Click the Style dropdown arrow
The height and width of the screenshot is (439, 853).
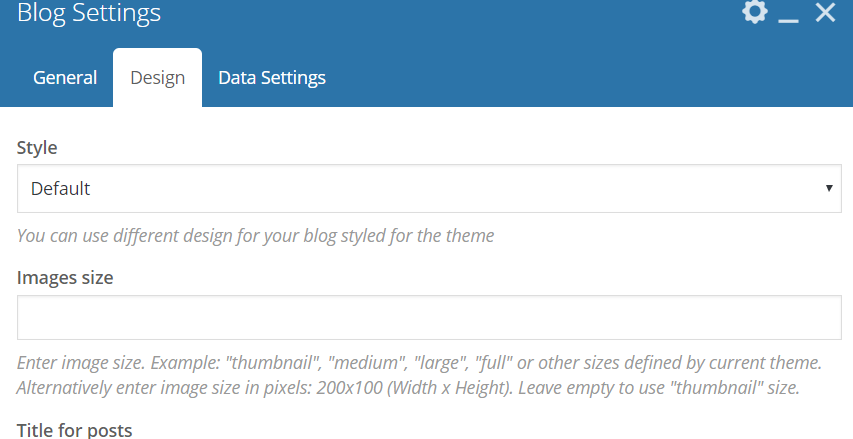tap(829, 188)
